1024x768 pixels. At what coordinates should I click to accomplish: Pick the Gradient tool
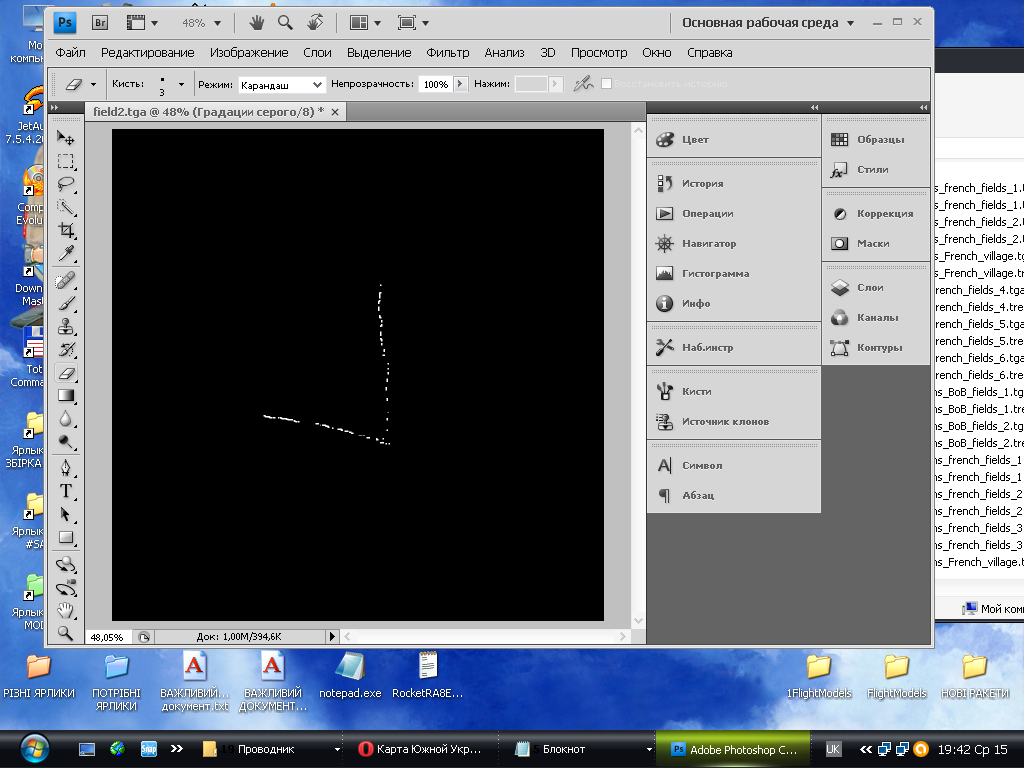coord(66,396)
